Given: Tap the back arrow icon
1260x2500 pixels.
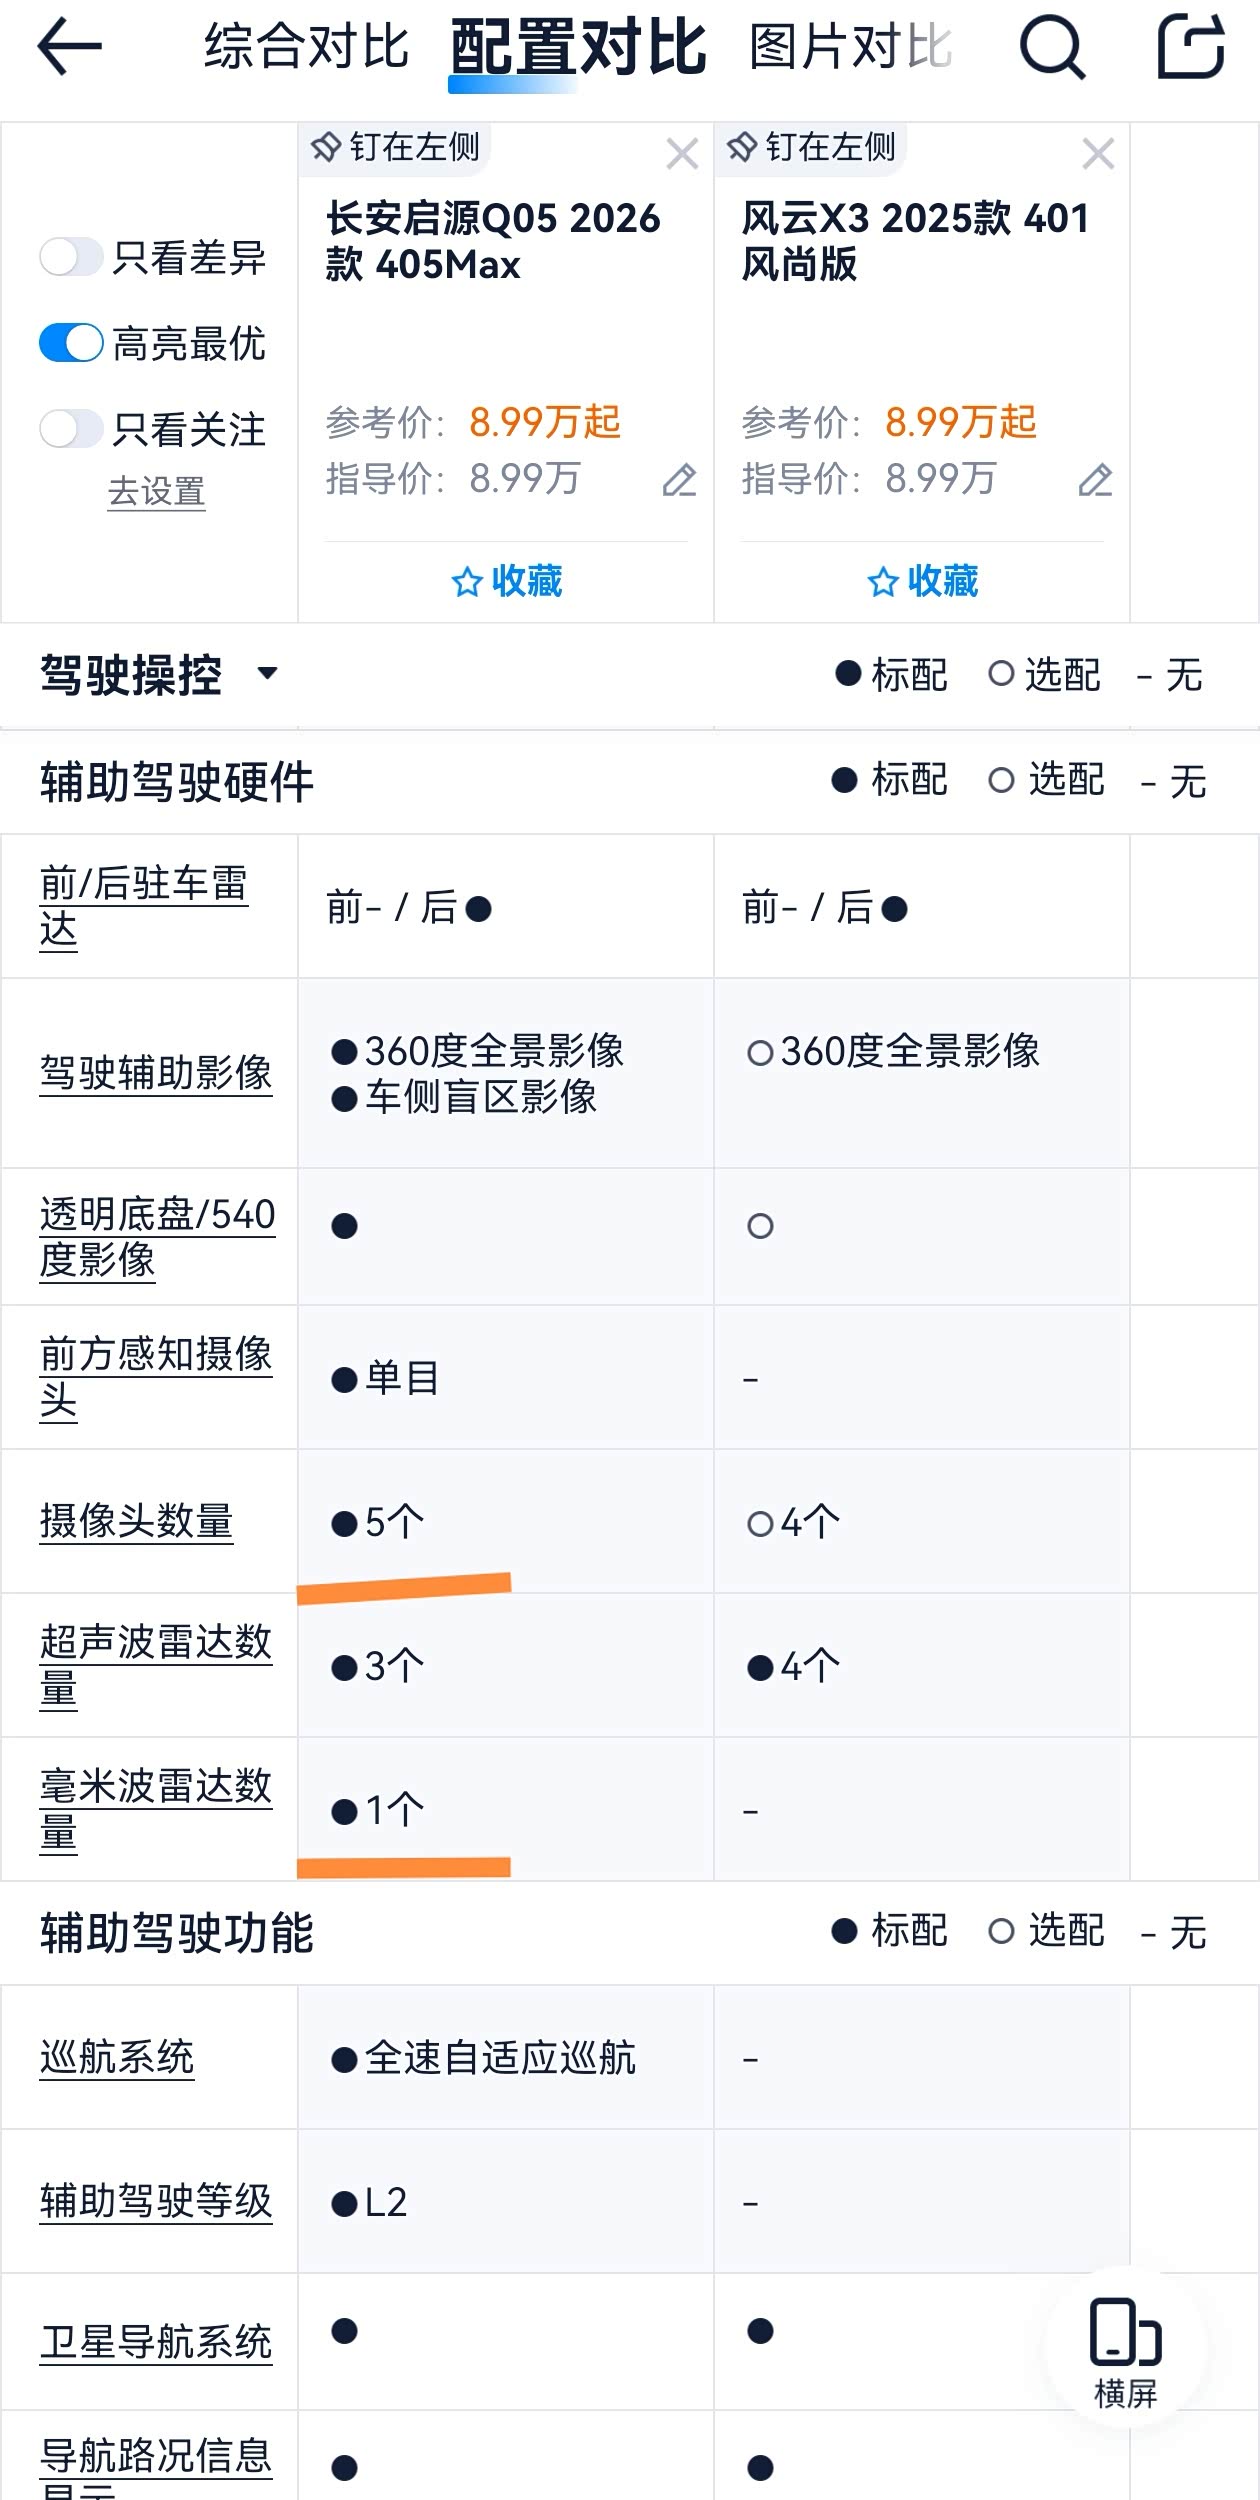Looking at the screenshot, I should (69, 46).
